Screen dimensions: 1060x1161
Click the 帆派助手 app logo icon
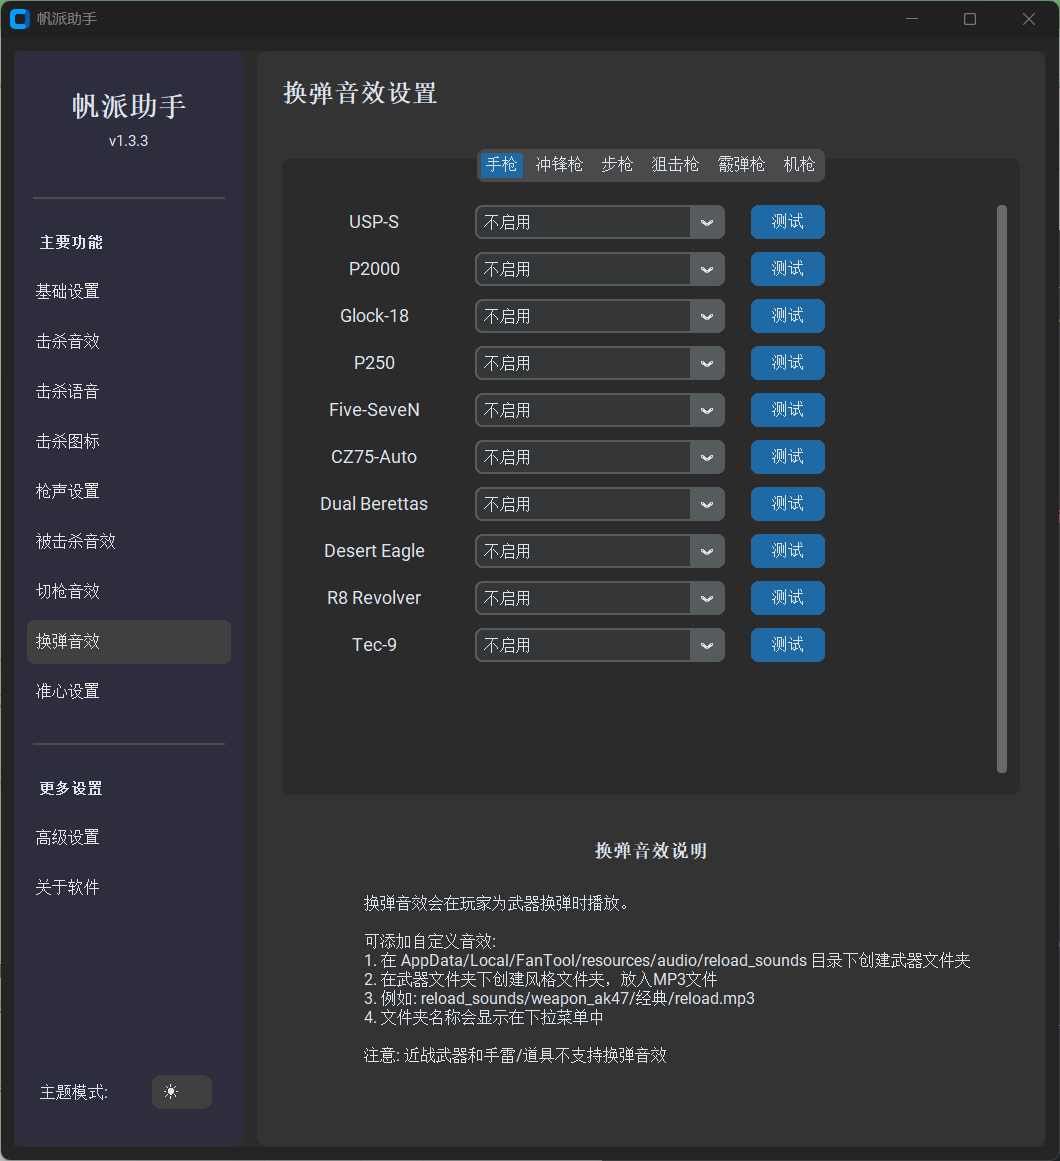tap(19, 18)
